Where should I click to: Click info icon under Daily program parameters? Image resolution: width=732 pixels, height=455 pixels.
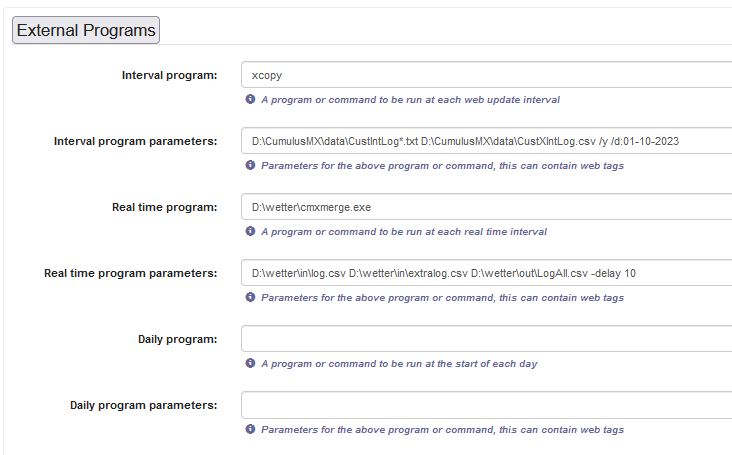point(250,429)
